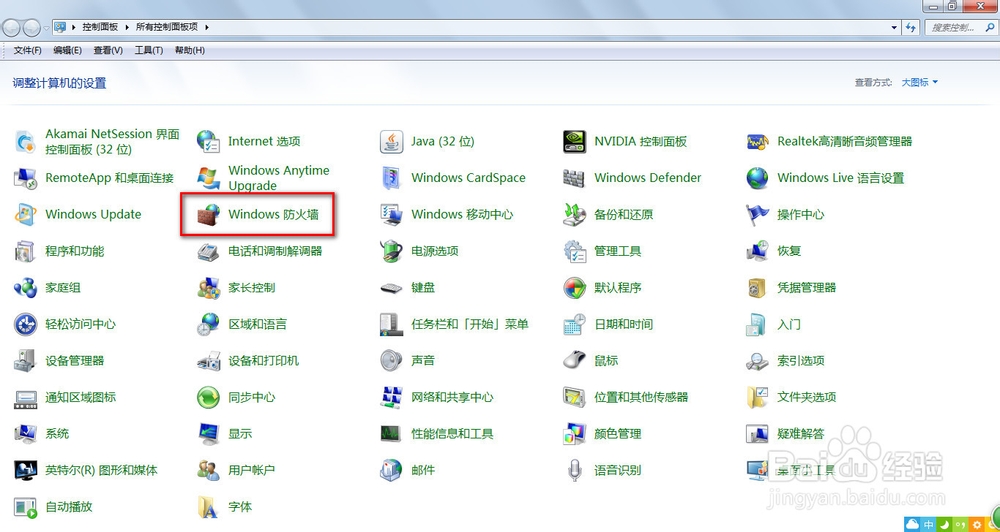Open the Windows Live 语言设置 link
This screenshot has width=1000, height=532.
click(841, 178)
